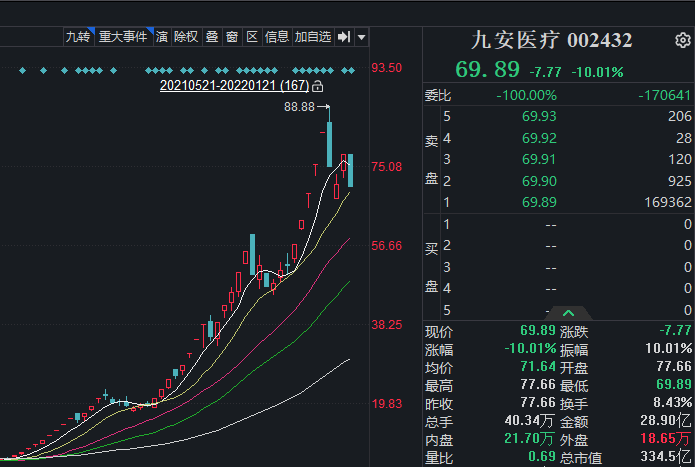Click the 叠 overlay toolbar button
695x467 pixels.
pos(211,37)
